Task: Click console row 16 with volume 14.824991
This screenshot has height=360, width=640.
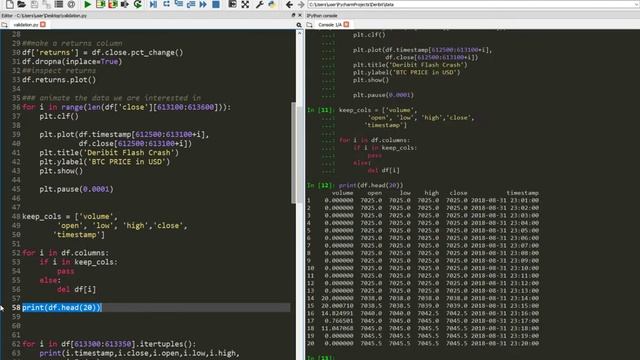Action: [423, 313]
